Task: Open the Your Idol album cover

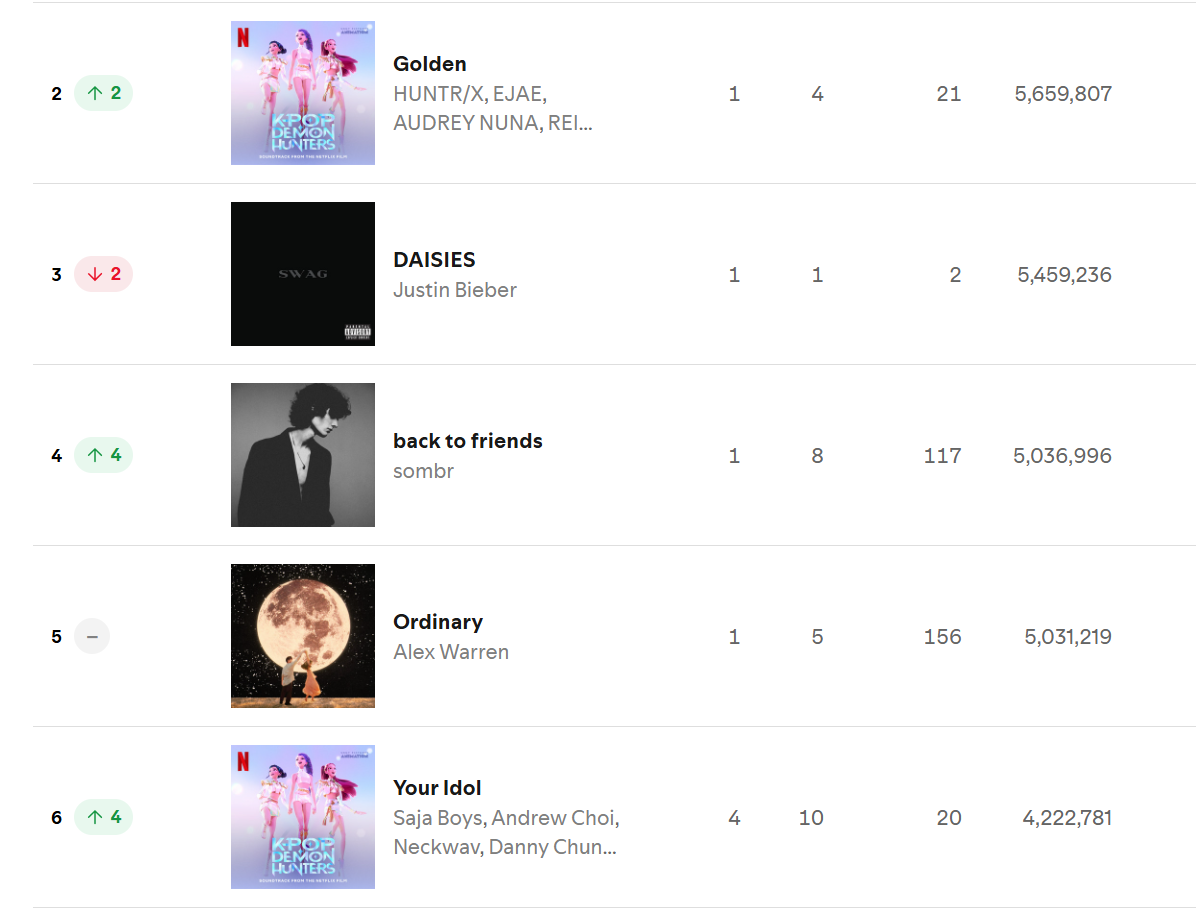Action: click(303, 816)
